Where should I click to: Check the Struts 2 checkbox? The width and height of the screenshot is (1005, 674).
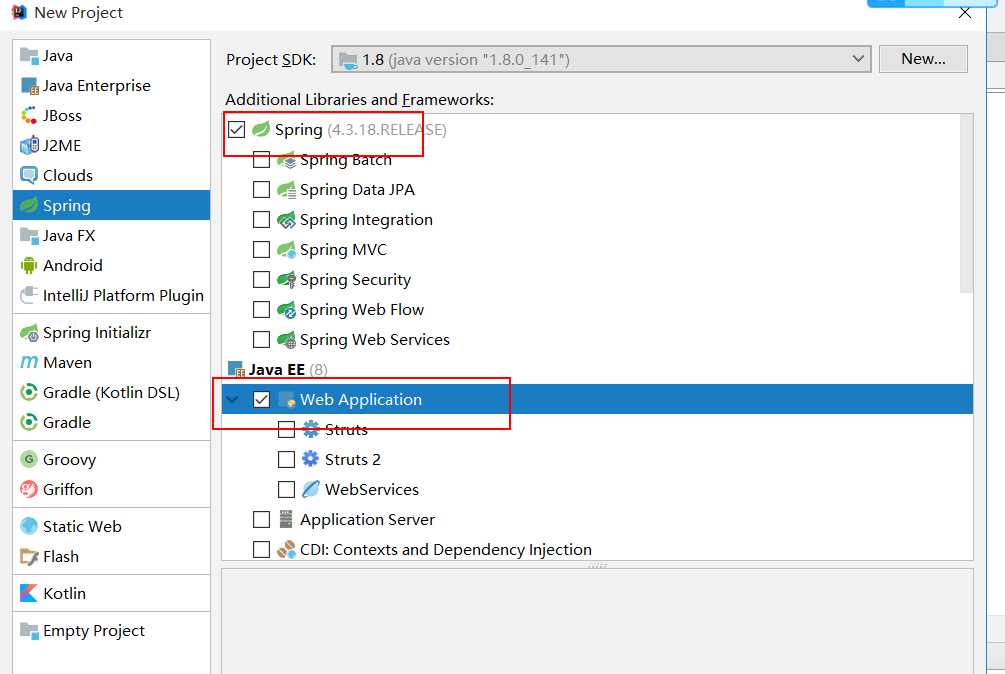(x=287, y=459)
